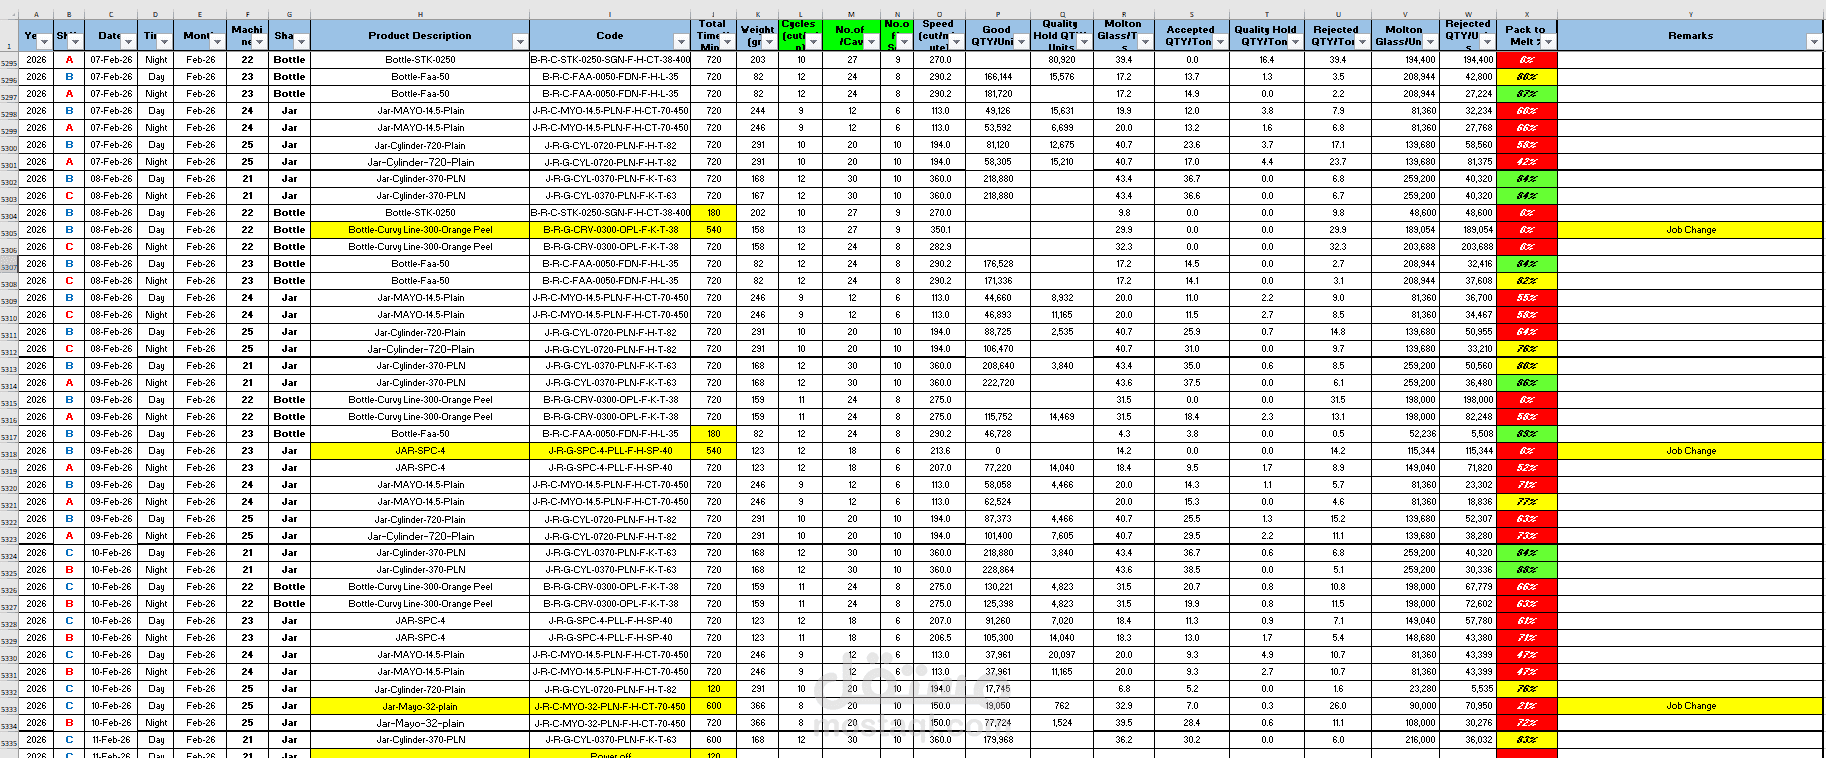Click the Remarks header cell

1691,36
